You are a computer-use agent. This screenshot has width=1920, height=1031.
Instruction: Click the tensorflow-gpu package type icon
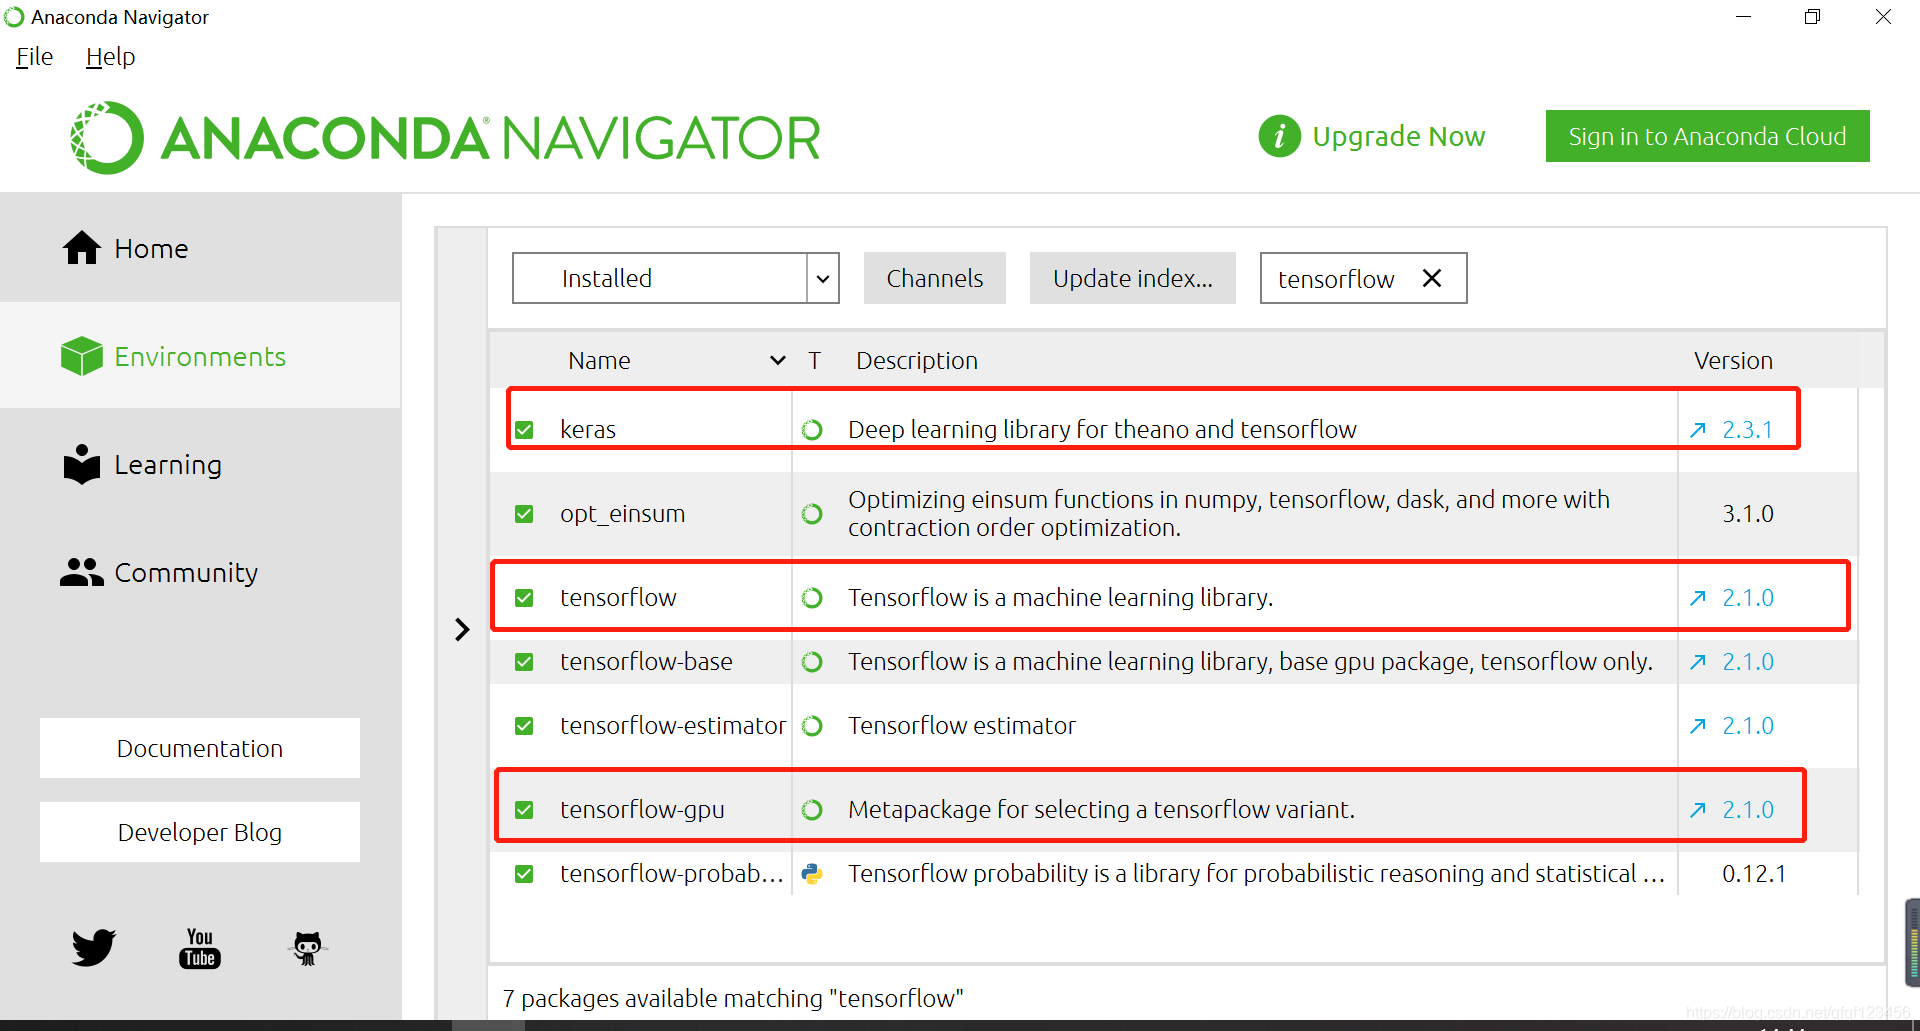coord(812,810)
